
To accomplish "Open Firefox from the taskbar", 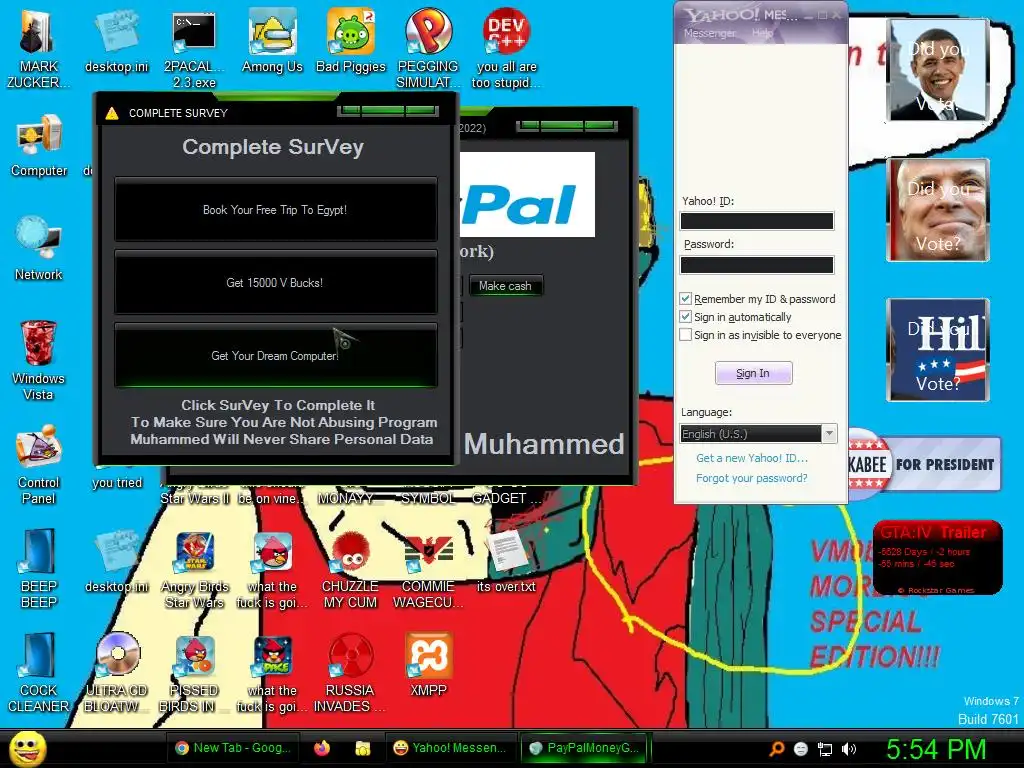I will click(321, 748).
